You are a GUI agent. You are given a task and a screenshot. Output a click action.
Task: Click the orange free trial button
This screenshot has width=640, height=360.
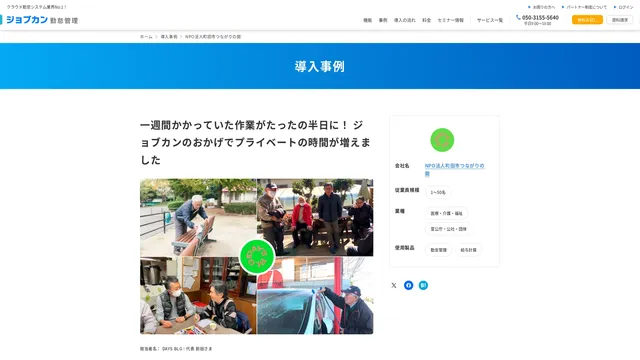pos(587,20)
